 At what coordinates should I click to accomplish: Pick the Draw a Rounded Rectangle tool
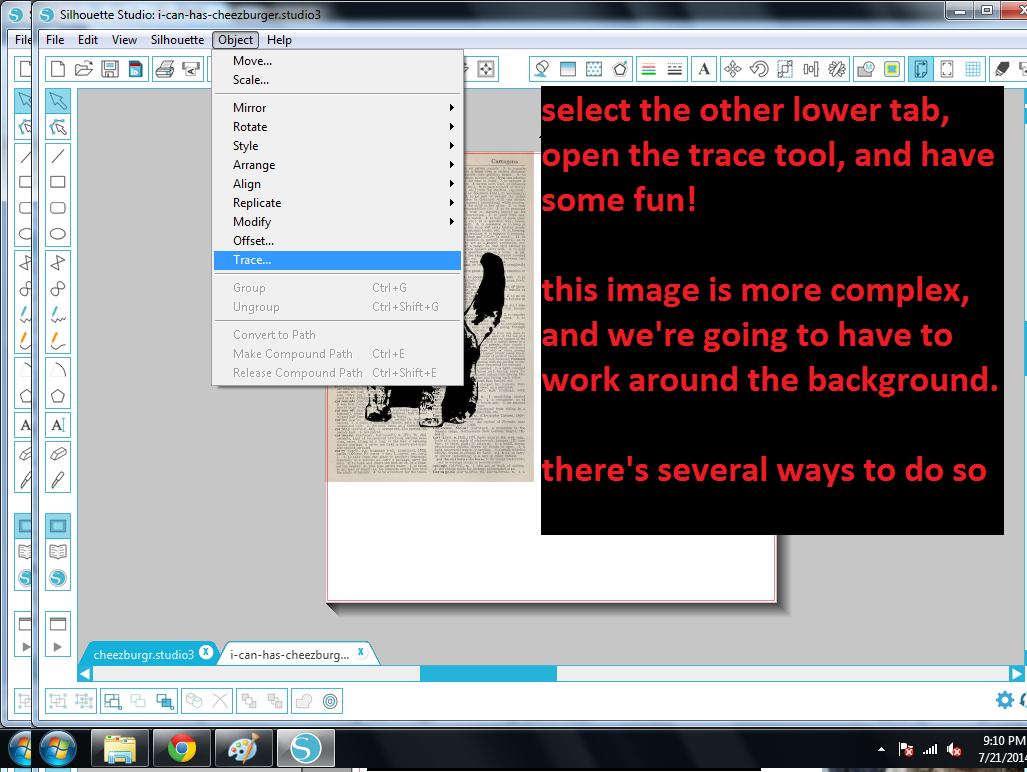tap(58, 208)
